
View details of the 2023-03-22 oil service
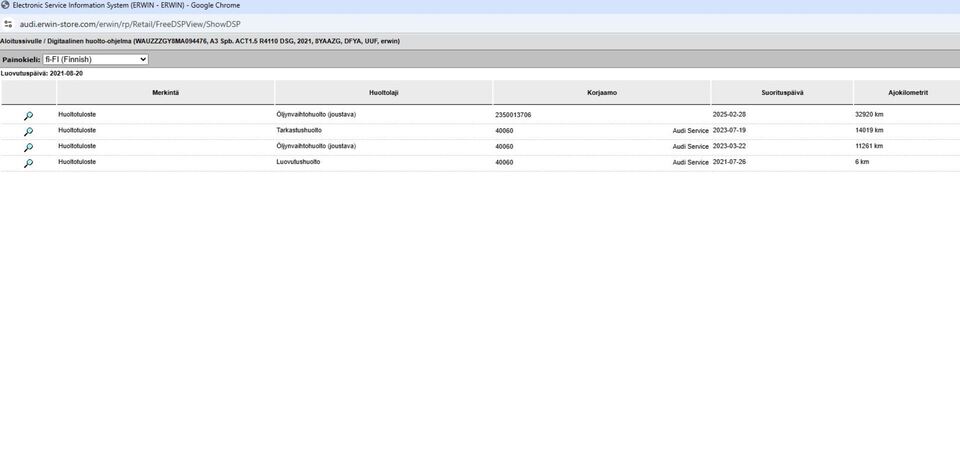[x=28, y=147]
